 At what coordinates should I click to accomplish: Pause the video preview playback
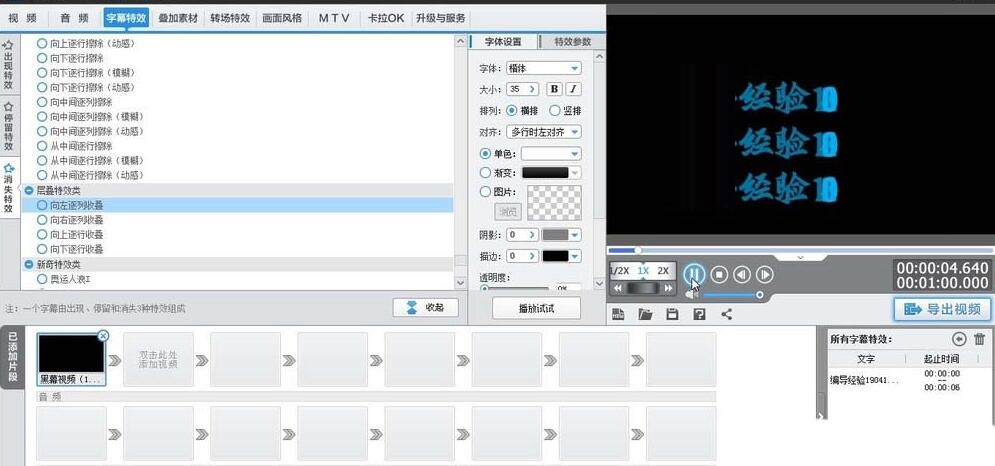tap(694, 274)
